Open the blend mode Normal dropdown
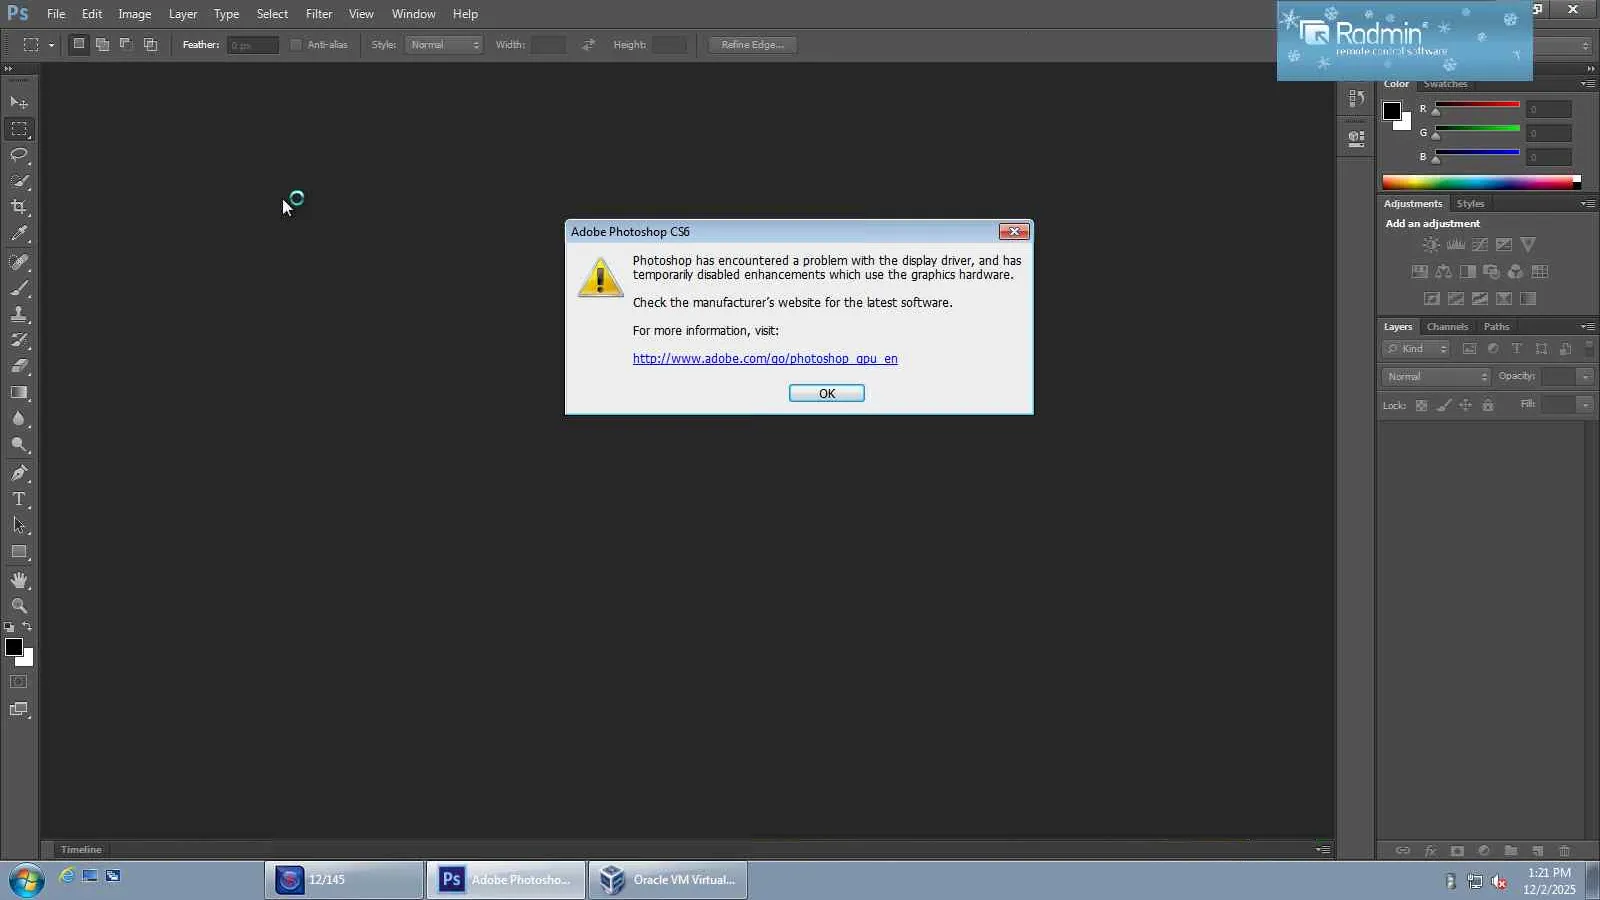The width and height of the screenshot is (1600, 900). 1436,377
